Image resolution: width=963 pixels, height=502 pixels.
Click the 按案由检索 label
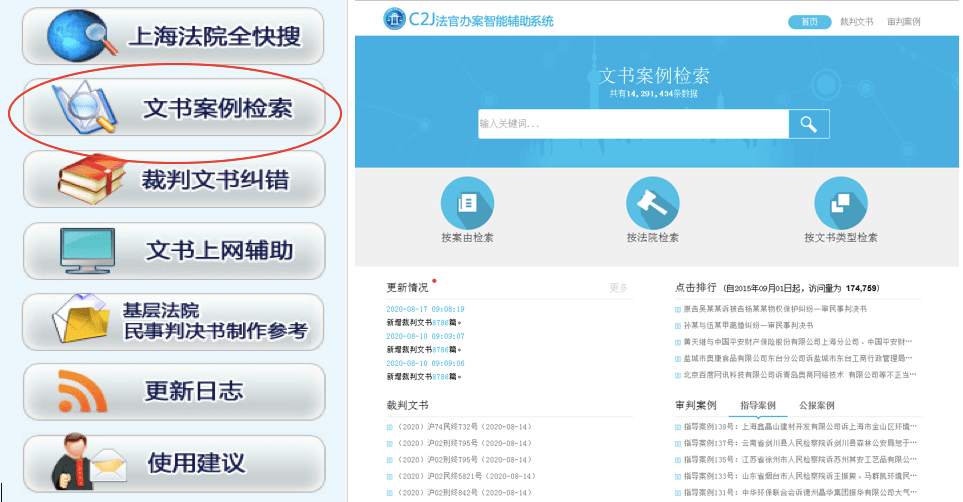(467, 238)
